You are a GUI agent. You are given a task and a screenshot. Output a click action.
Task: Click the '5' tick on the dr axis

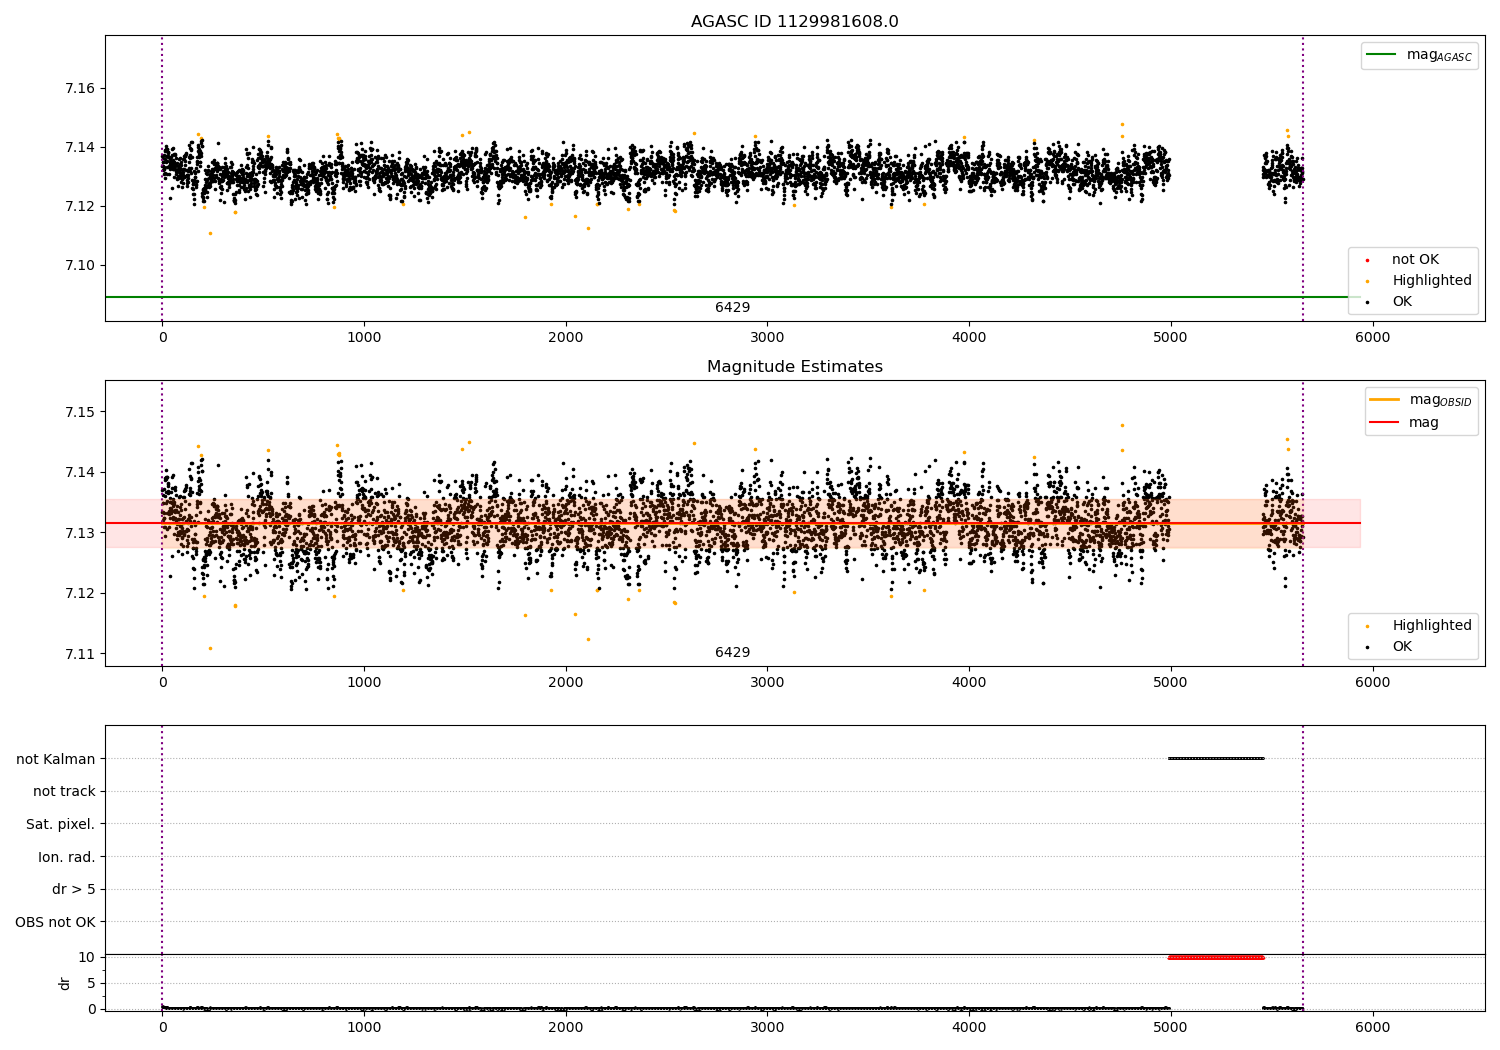point(91,984)
